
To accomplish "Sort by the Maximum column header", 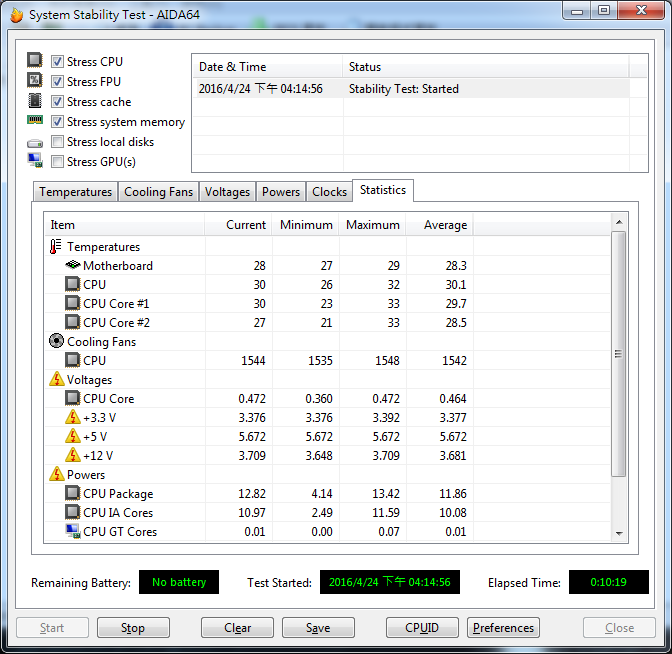I will point(372,225).
